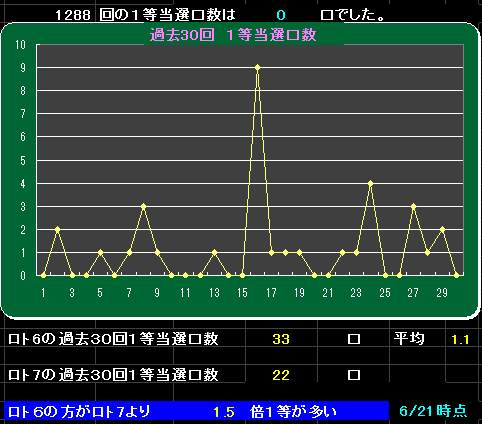Viewport: 482px width, 424px height.
Task: Click the data point at draw 24 value 4
Action: [370, 183]
